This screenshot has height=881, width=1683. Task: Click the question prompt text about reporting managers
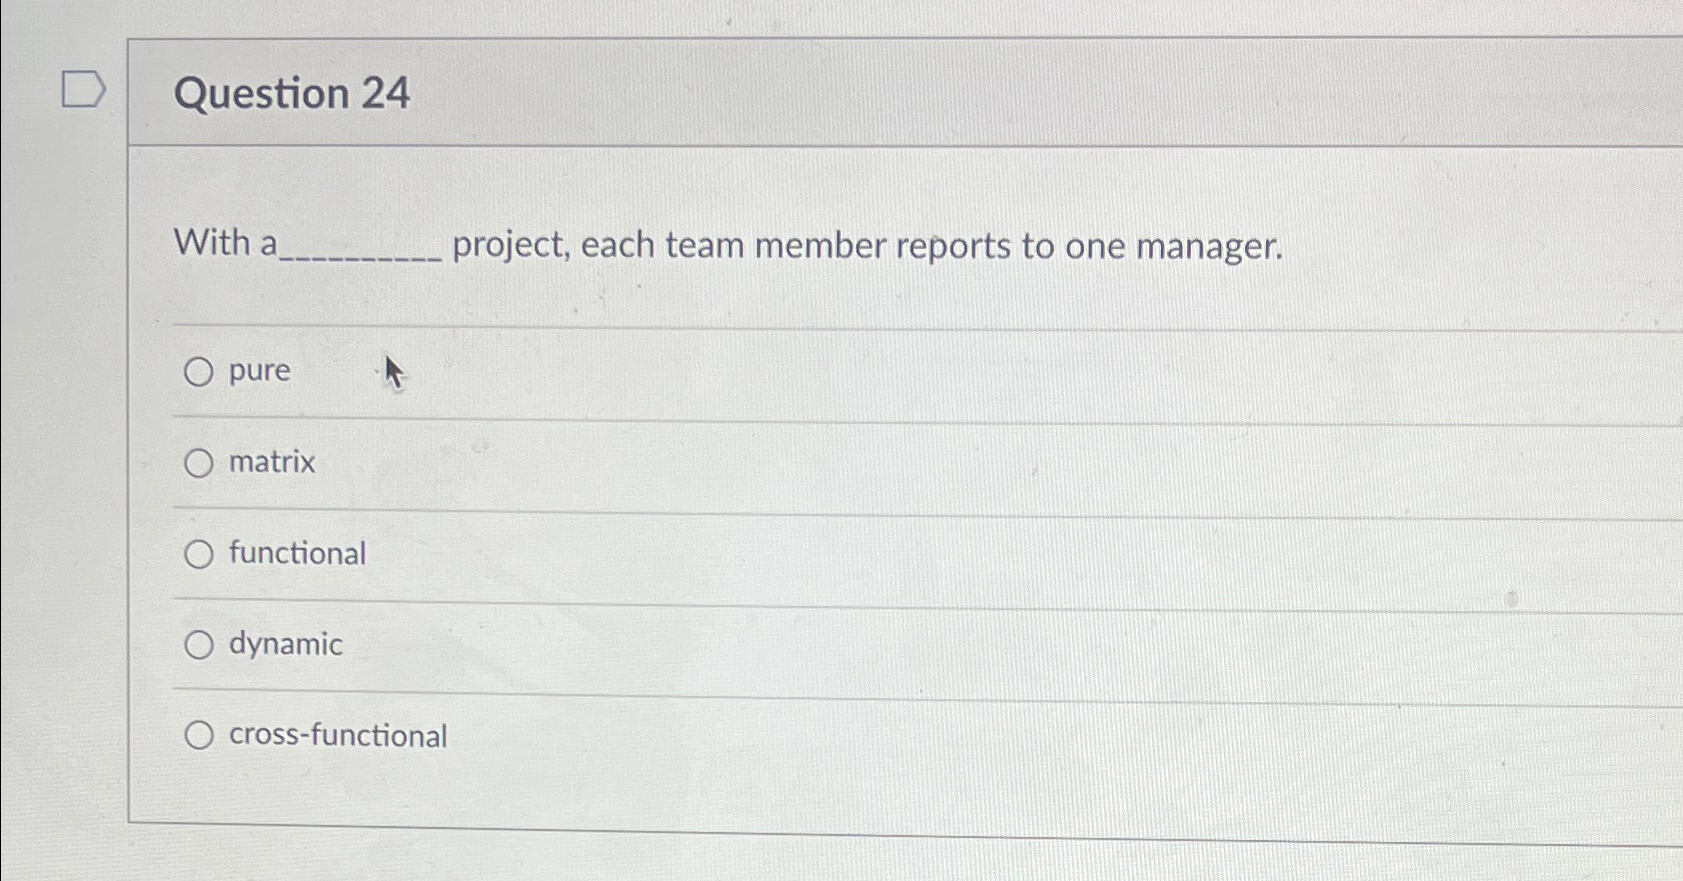coord(728,245)
